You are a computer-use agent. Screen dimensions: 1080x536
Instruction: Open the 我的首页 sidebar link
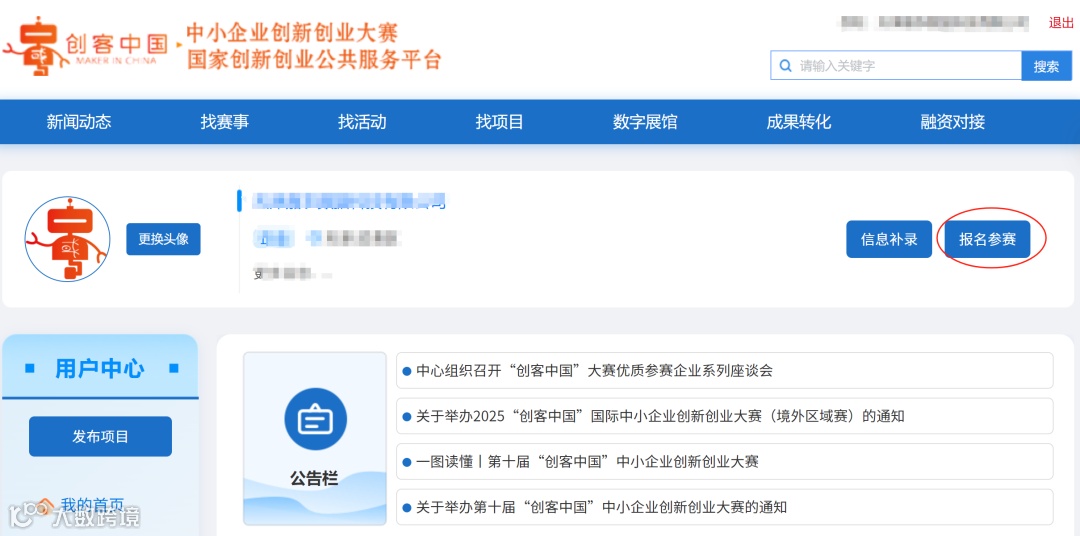(92, 505)
